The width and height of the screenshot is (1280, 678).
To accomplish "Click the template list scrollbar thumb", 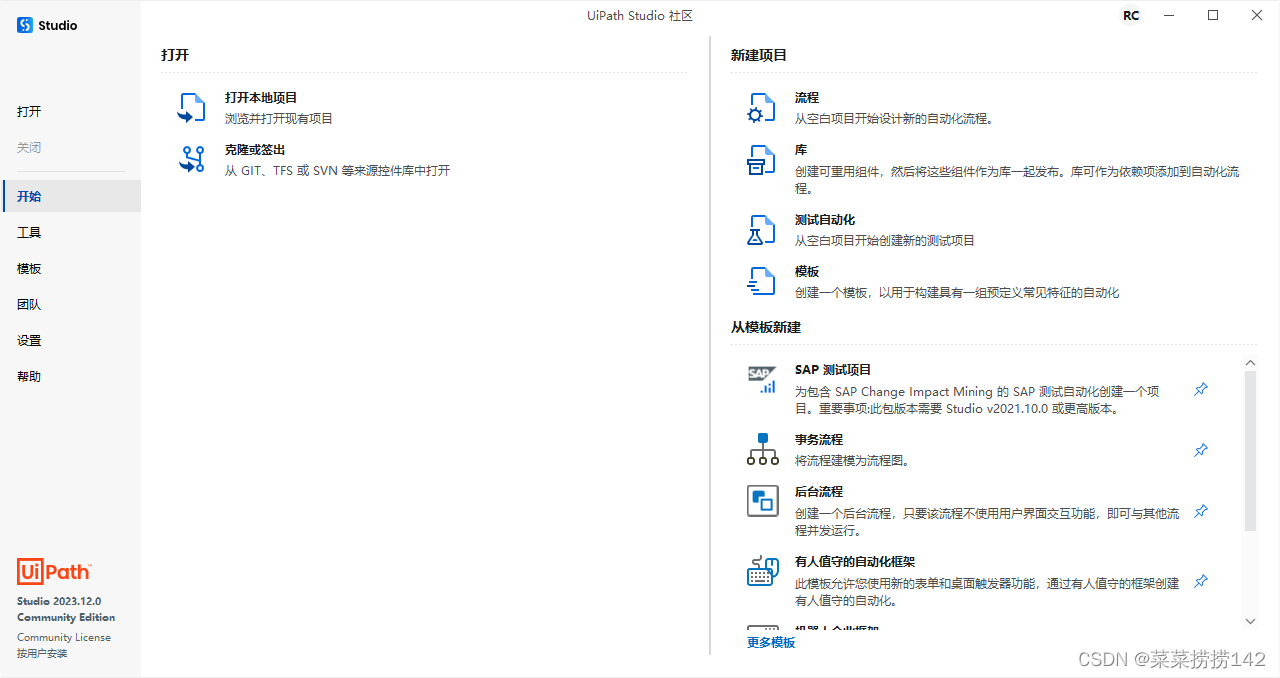I will pos(1250,451).
